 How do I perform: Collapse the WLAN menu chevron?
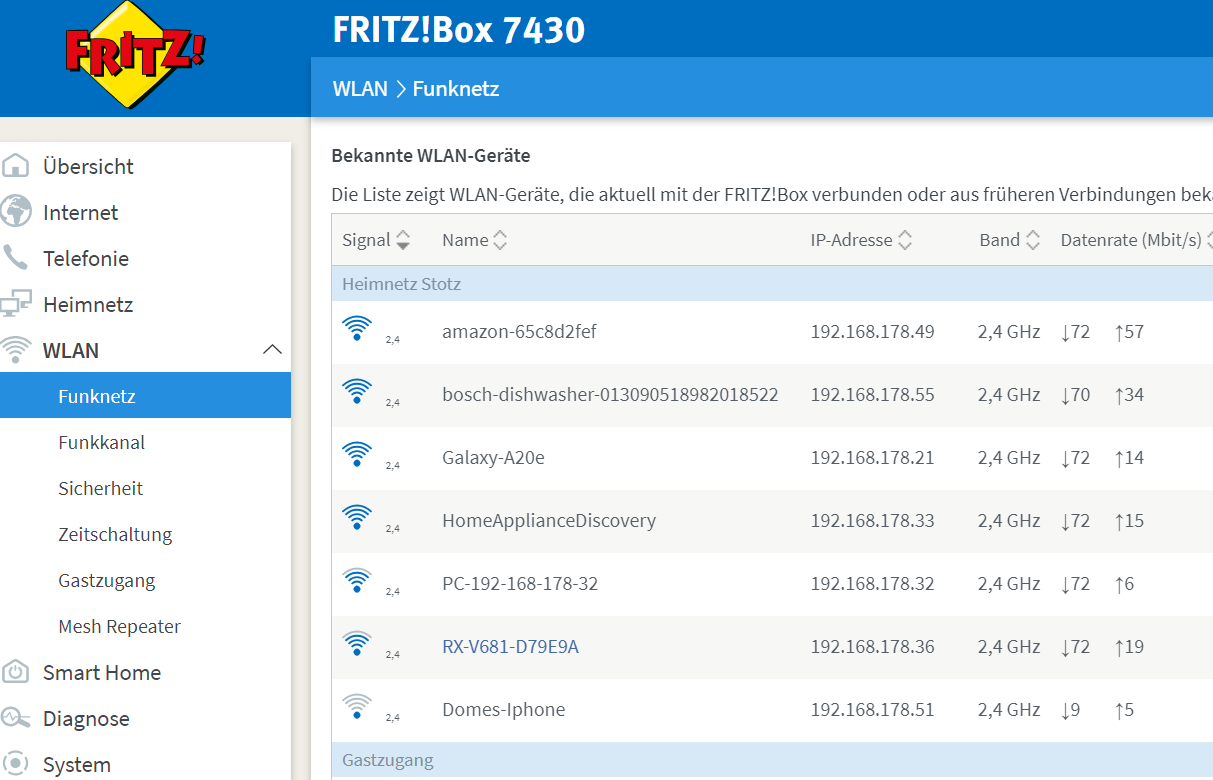click(x=271, y=350)
